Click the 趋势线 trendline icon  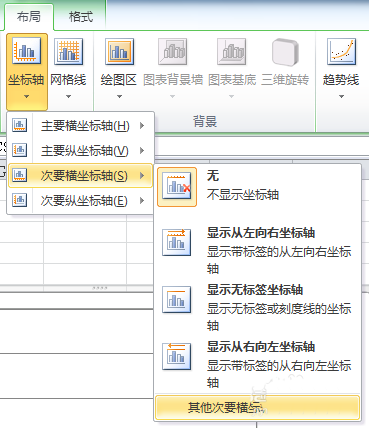click(341, 51)
